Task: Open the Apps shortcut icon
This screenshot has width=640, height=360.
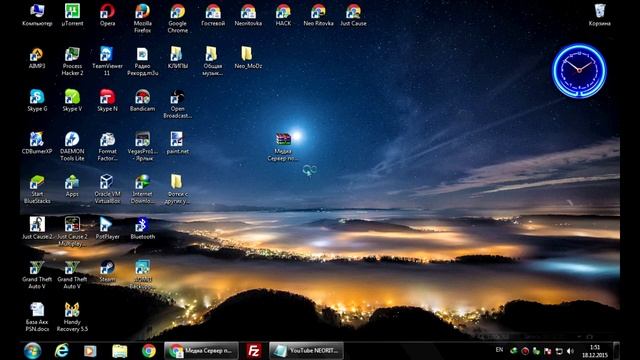Action: 72,186
